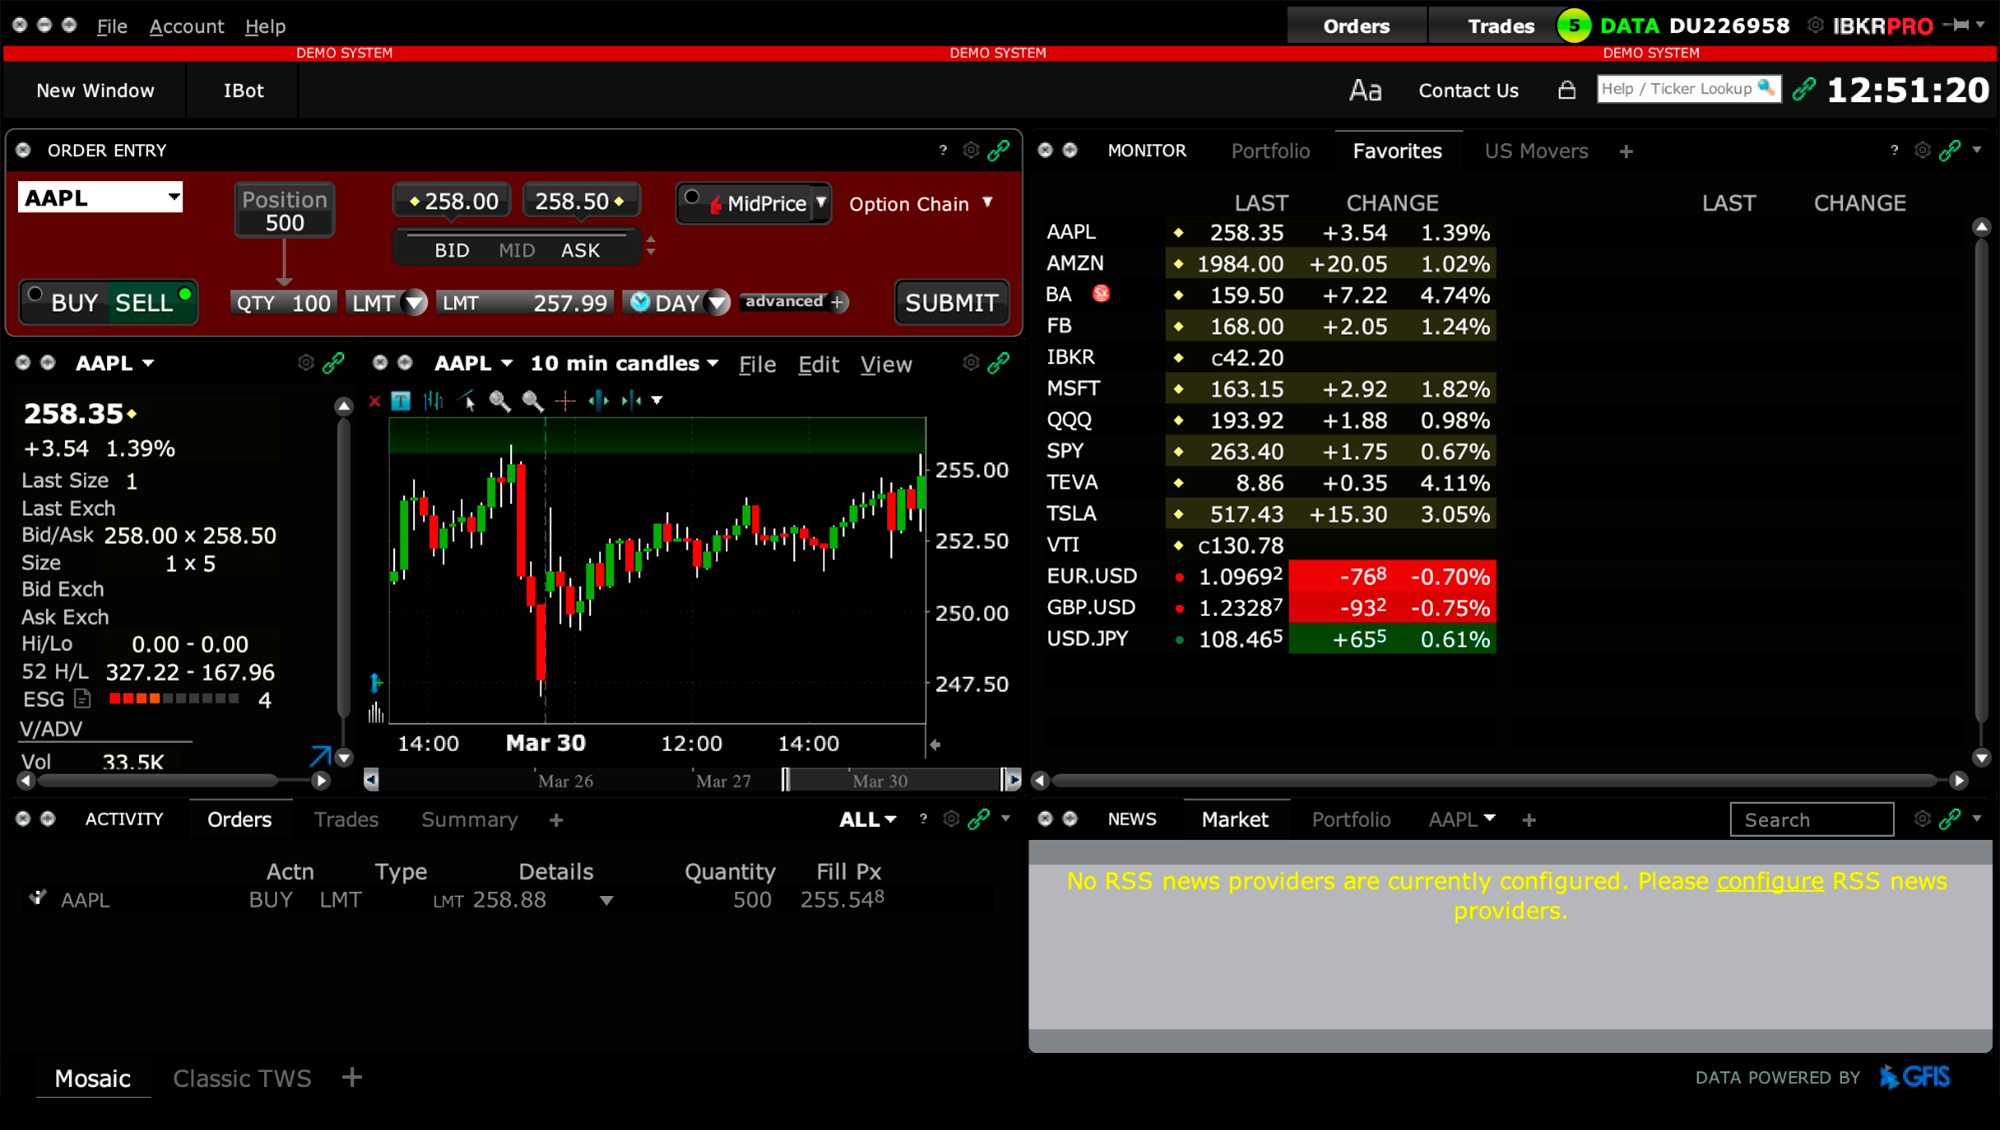The width and height of the screenshot is (2000, 1130).
Task: Click the configure RSS news link
Action: 1770,881
